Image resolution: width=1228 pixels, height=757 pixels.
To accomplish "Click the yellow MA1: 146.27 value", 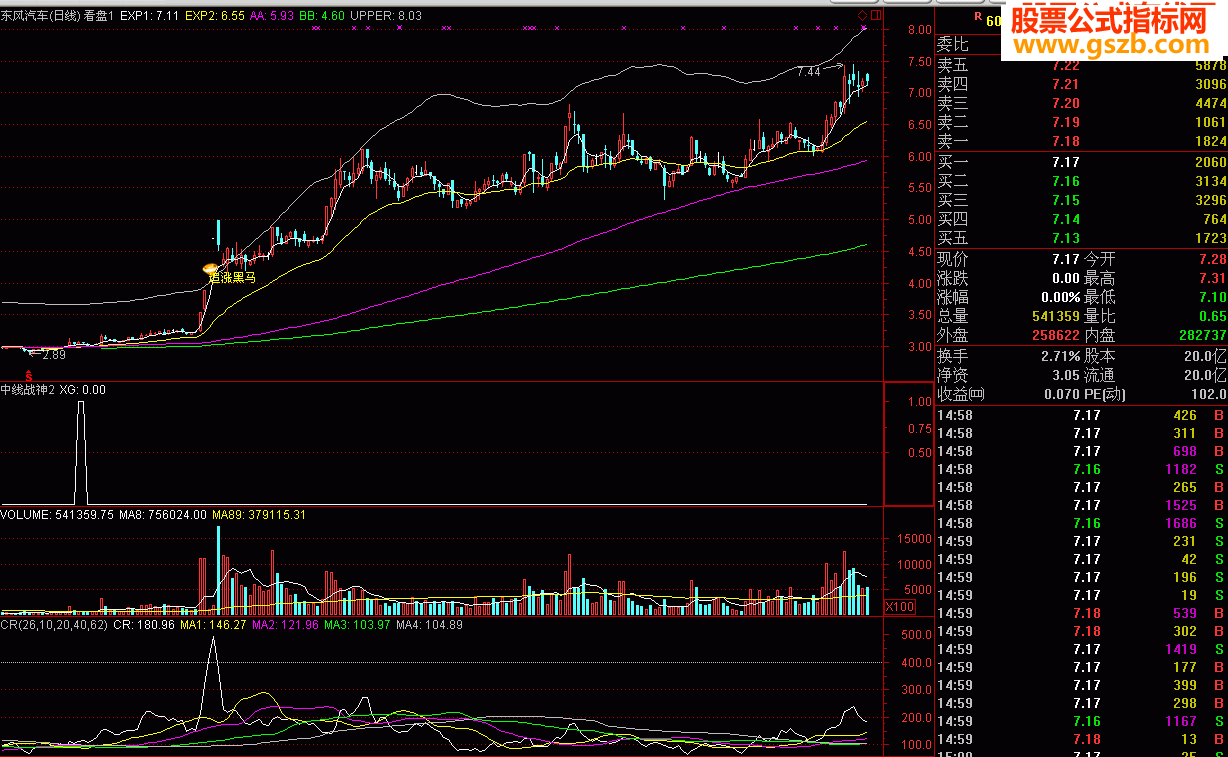I will pyautogui.click(x=213, y=625).
